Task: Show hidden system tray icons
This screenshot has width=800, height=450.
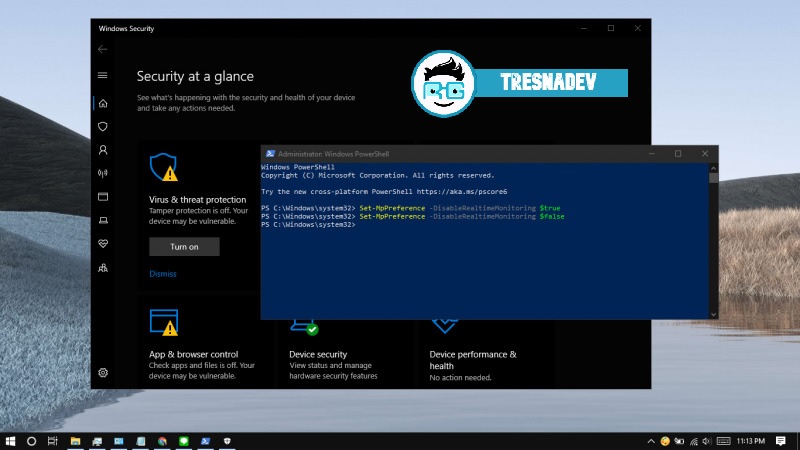Action: click(x=651, y=441)
